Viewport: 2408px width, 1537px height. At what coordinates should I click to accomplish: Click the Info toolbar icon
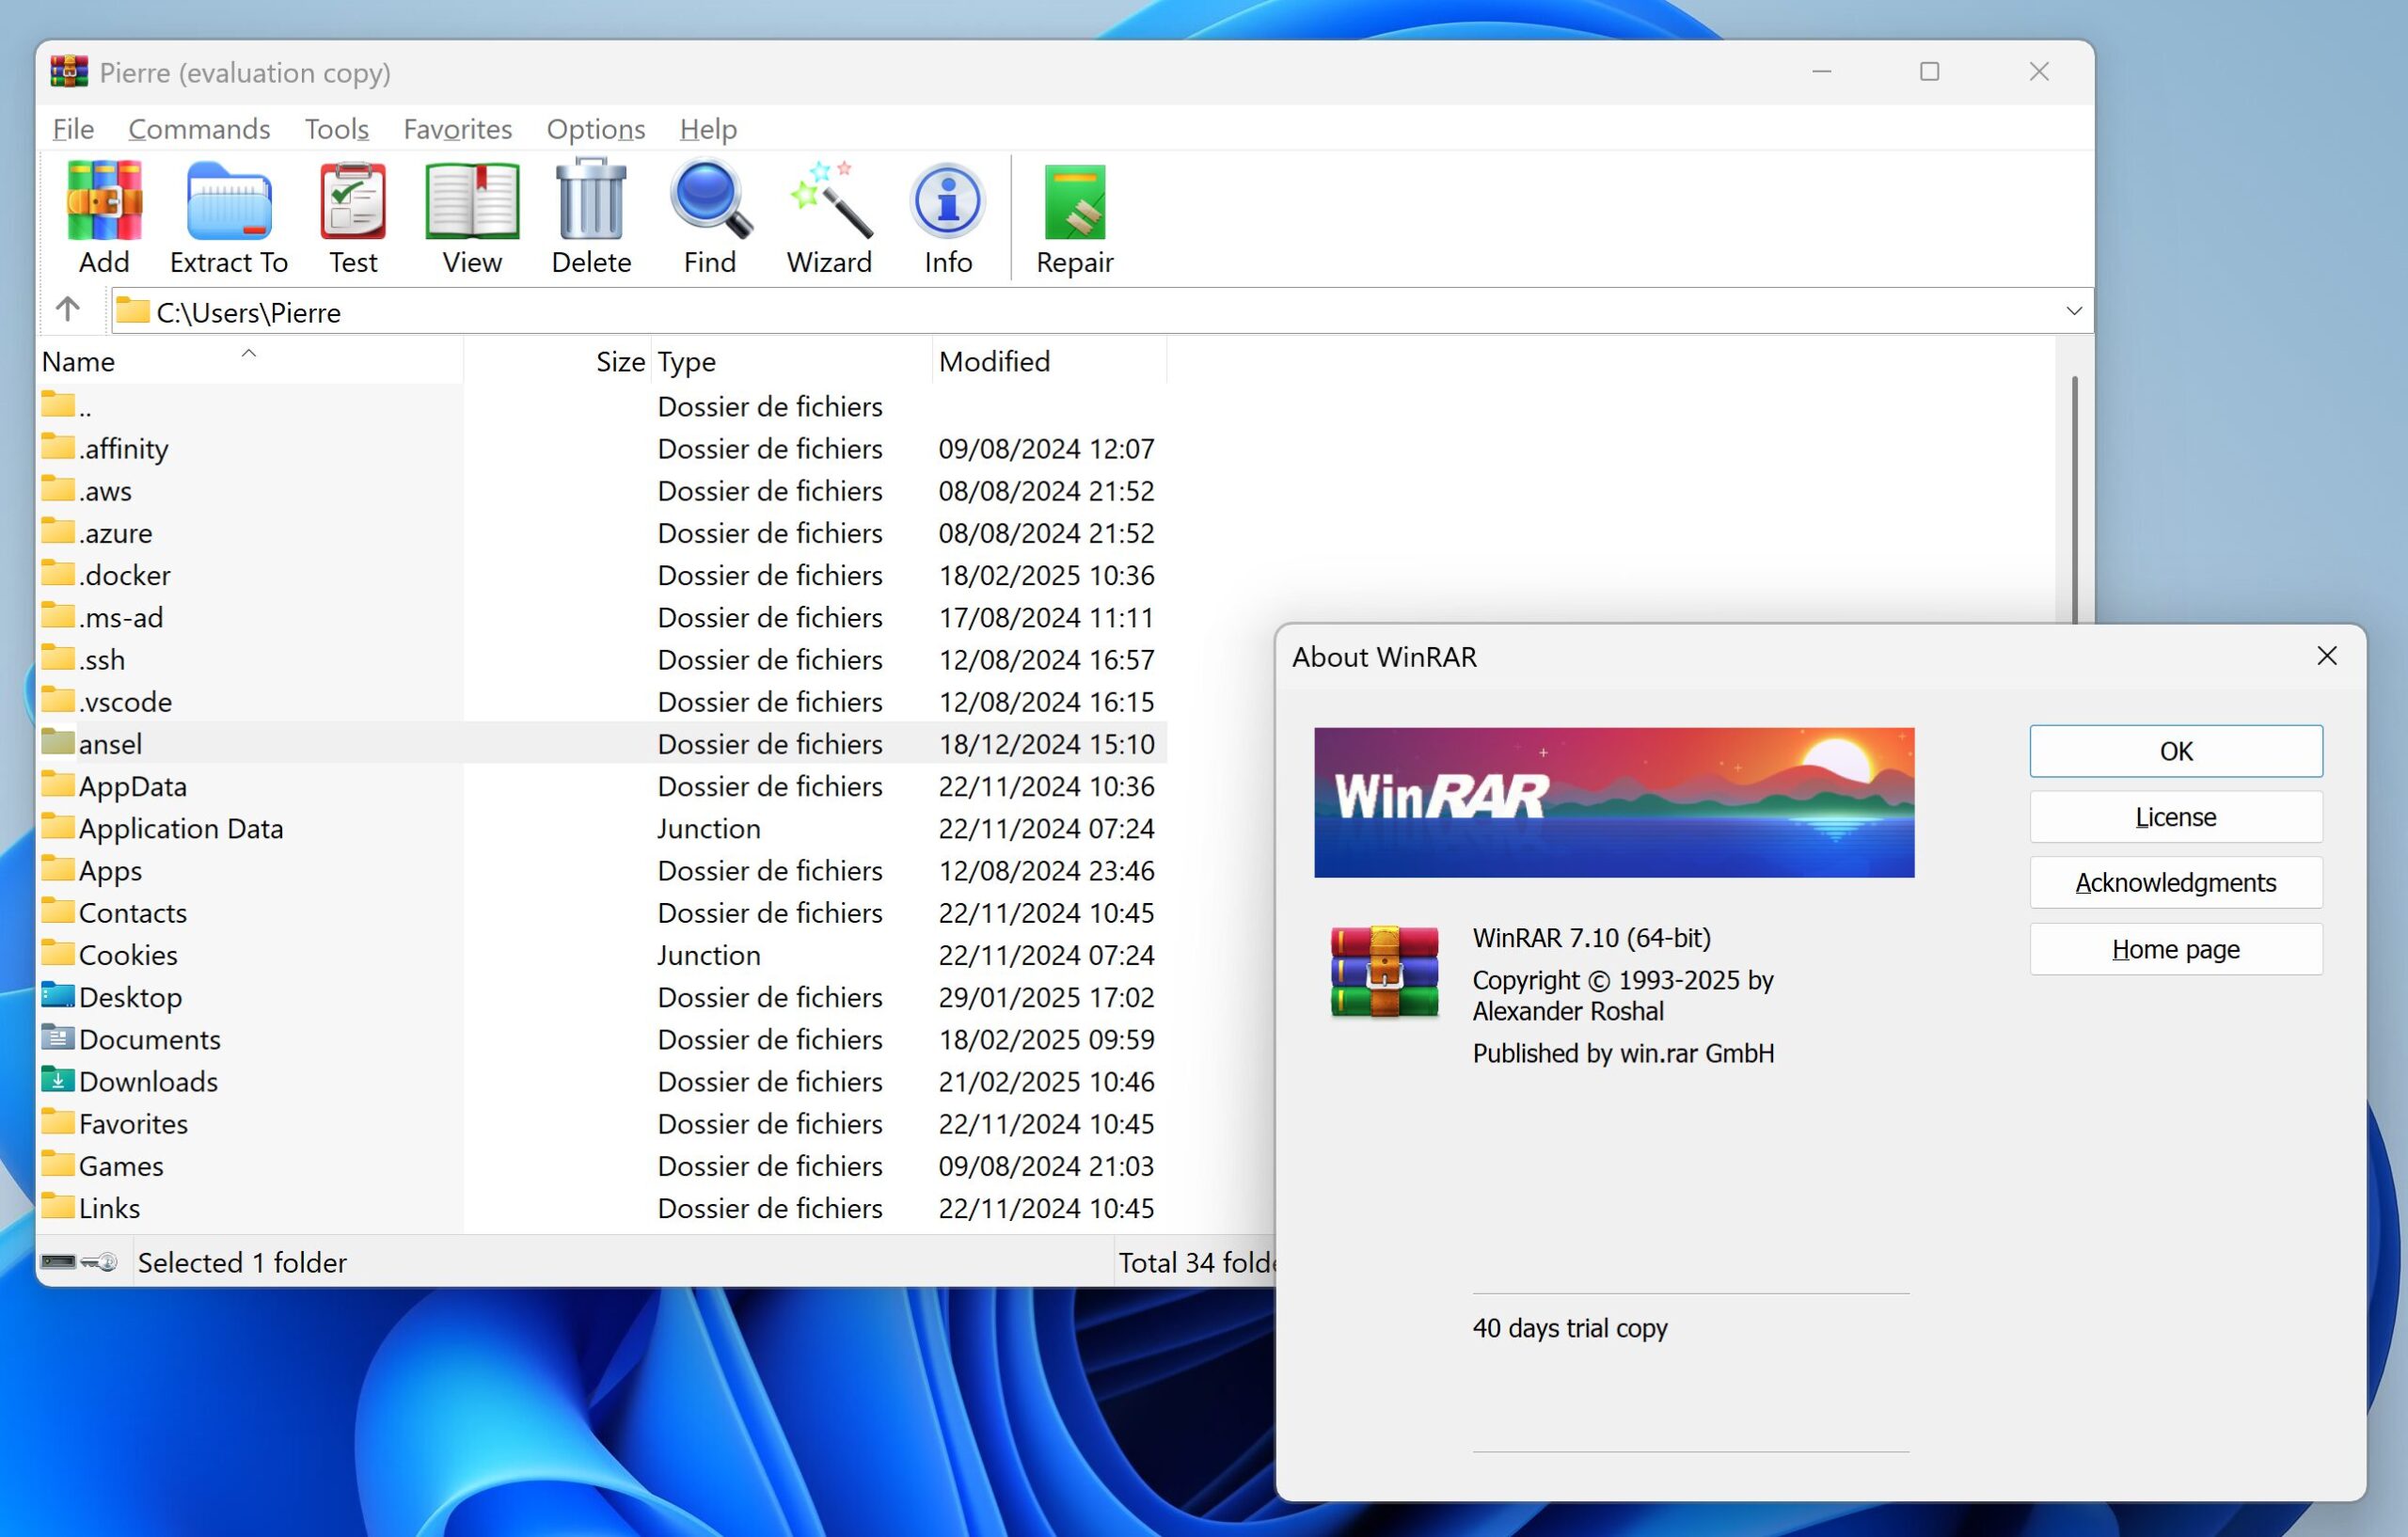coord(948,201)
